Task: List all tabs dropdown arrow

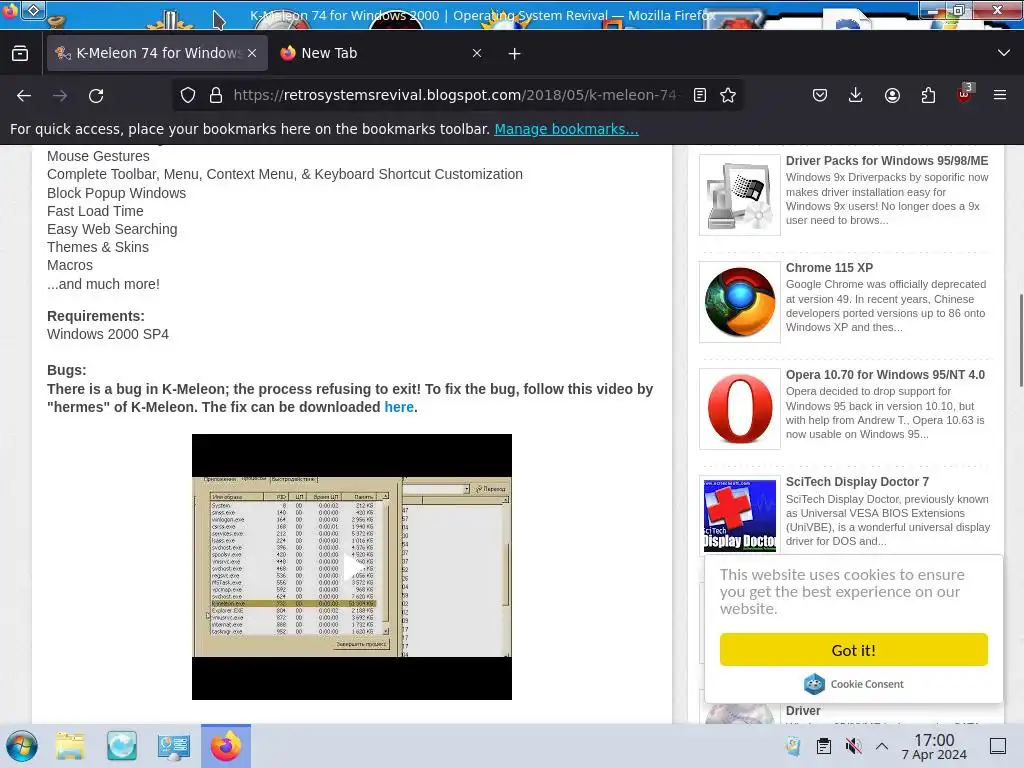Action: pyautogui.click(x=1004, y=53)
